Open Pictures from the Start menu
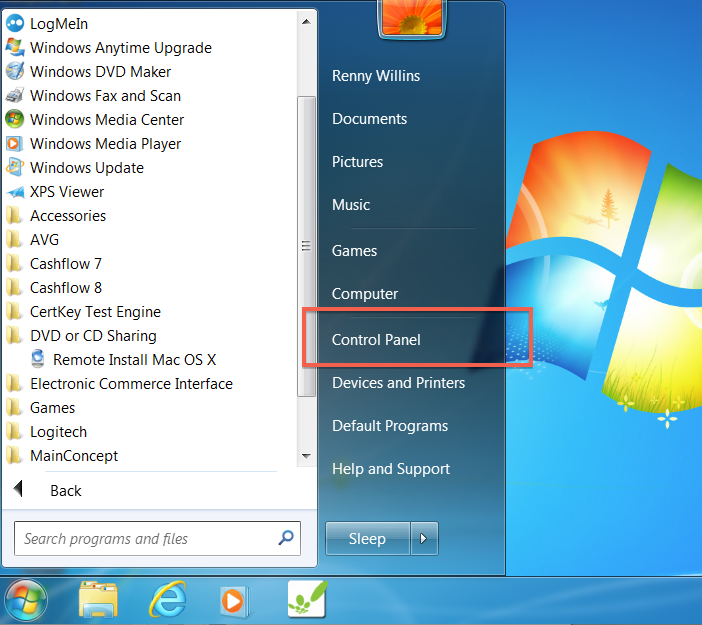 [x=357, y=162]
